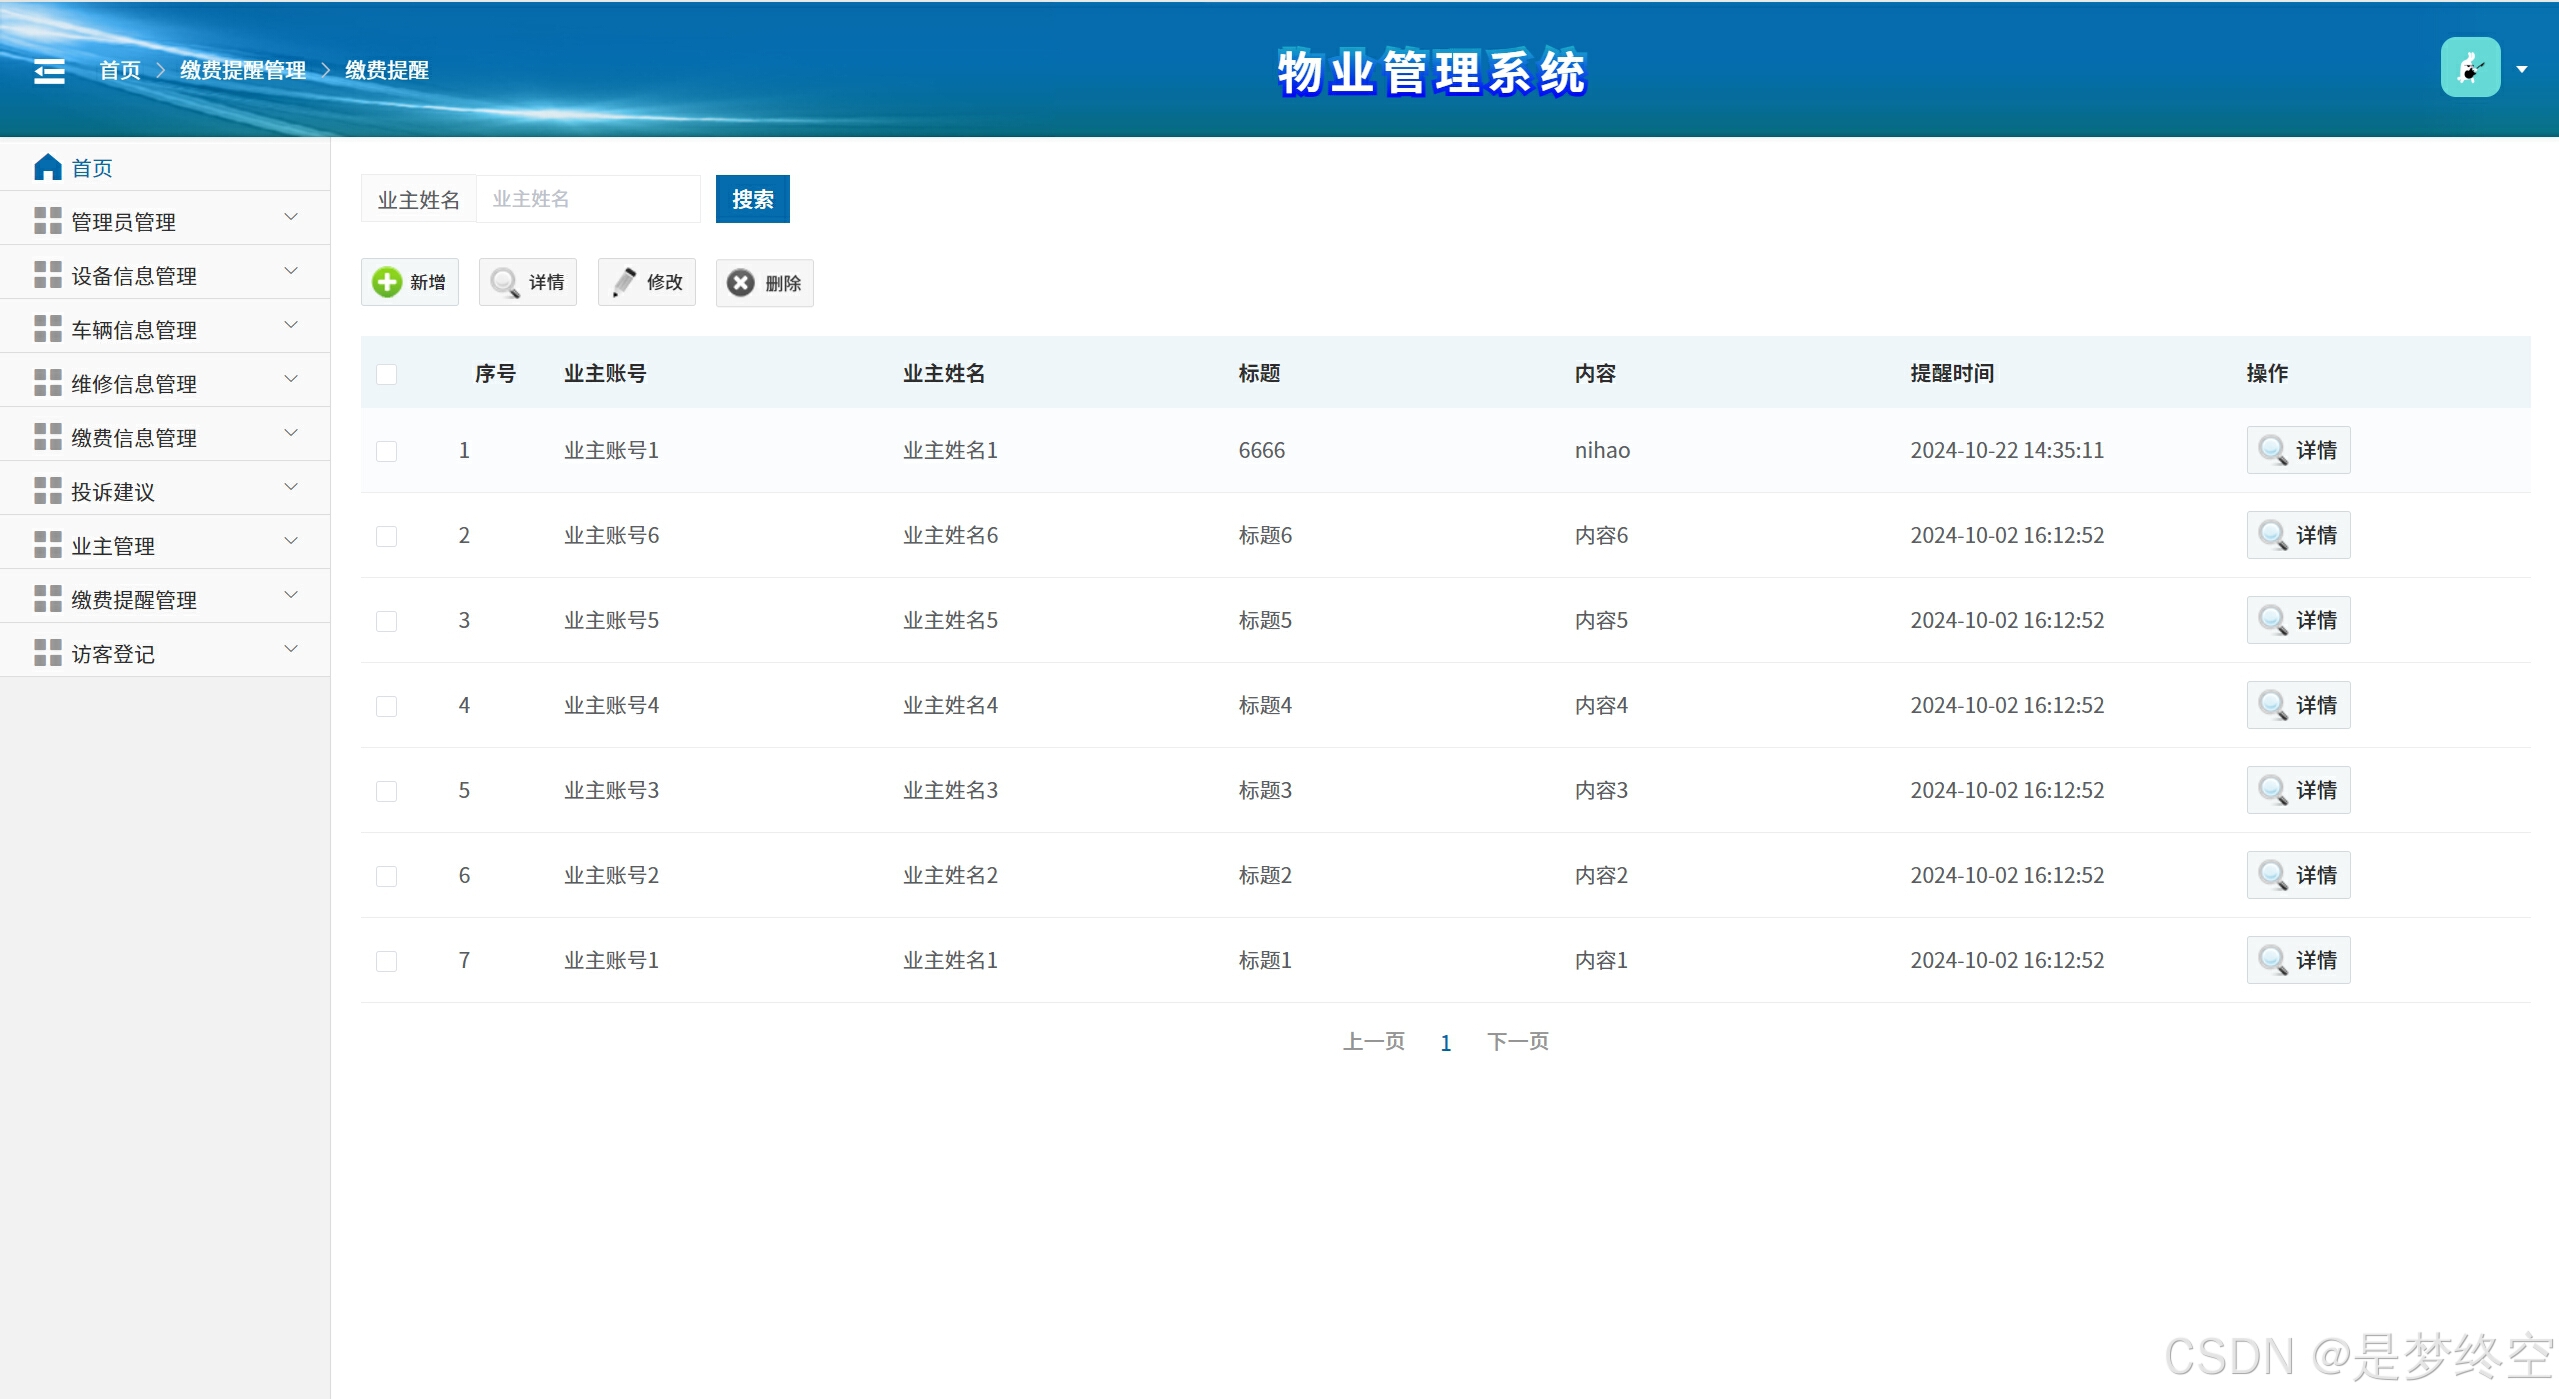The height and width of the screenshot is (1399, 2559).
Task: Toggle the select-all checkbox in table header
Action: (x=387, y=374)
